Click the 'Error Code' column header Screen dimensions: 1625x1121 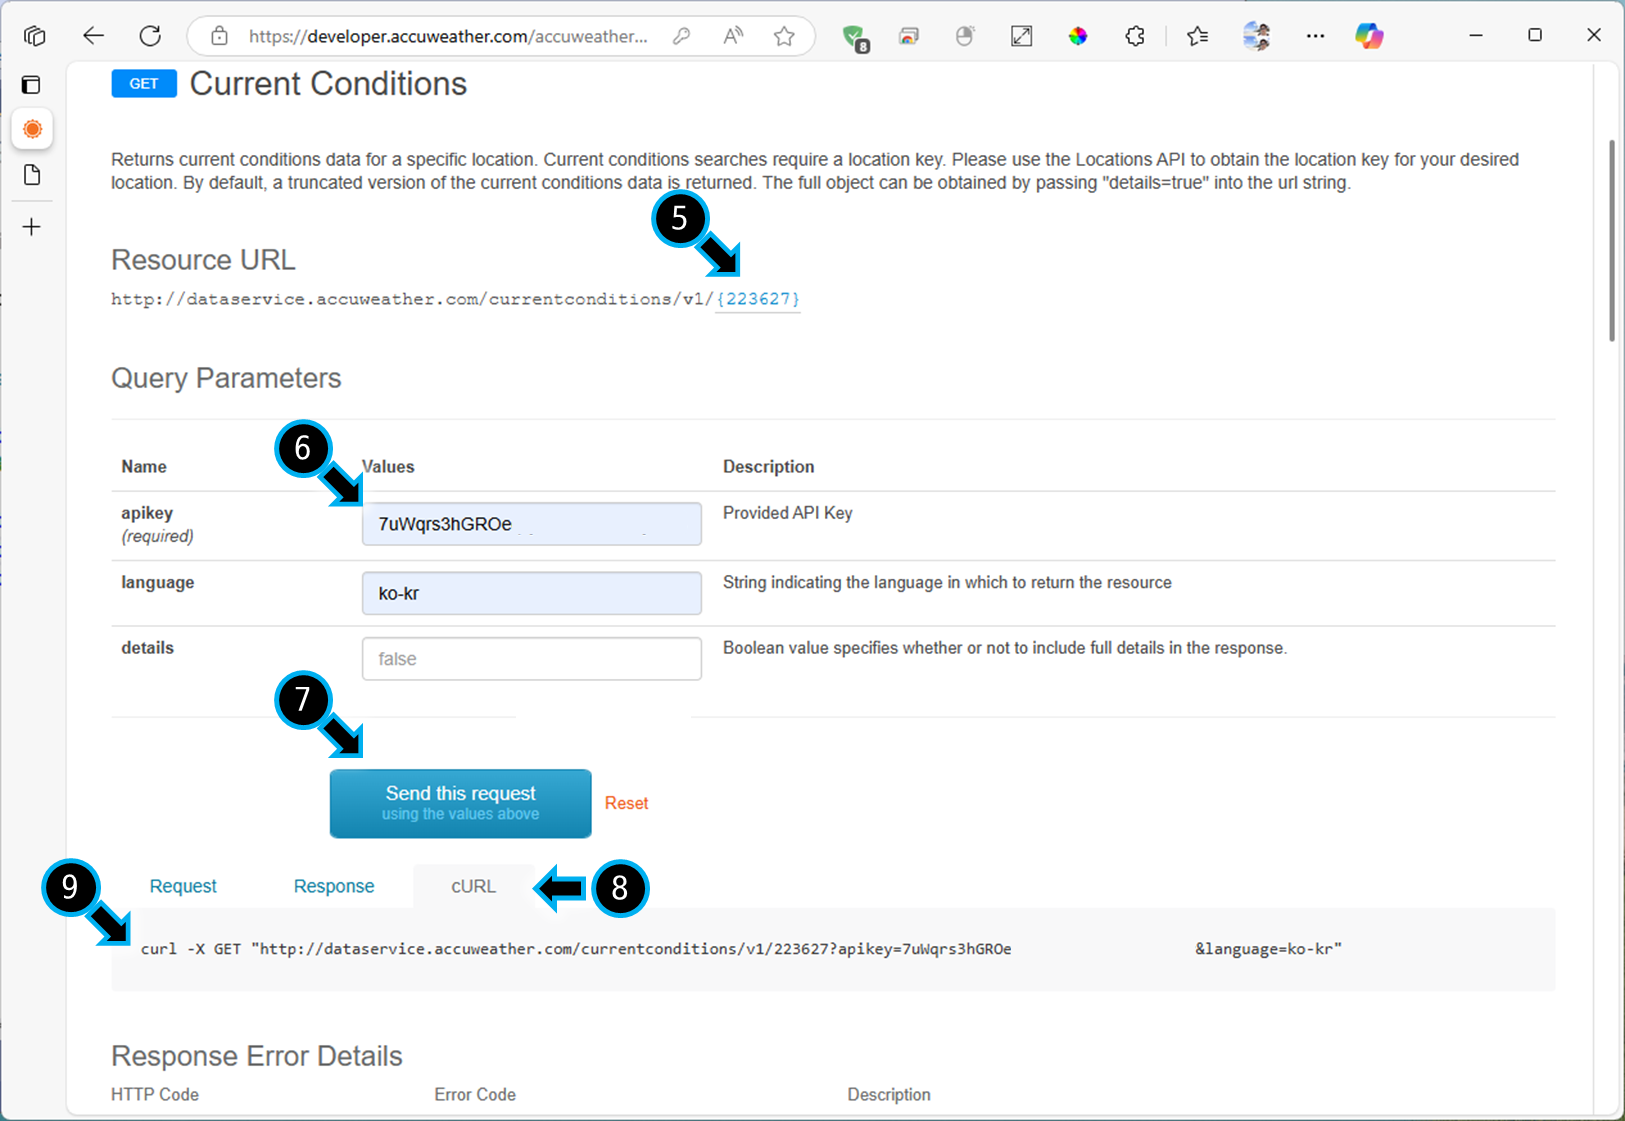click(475, 1095)
